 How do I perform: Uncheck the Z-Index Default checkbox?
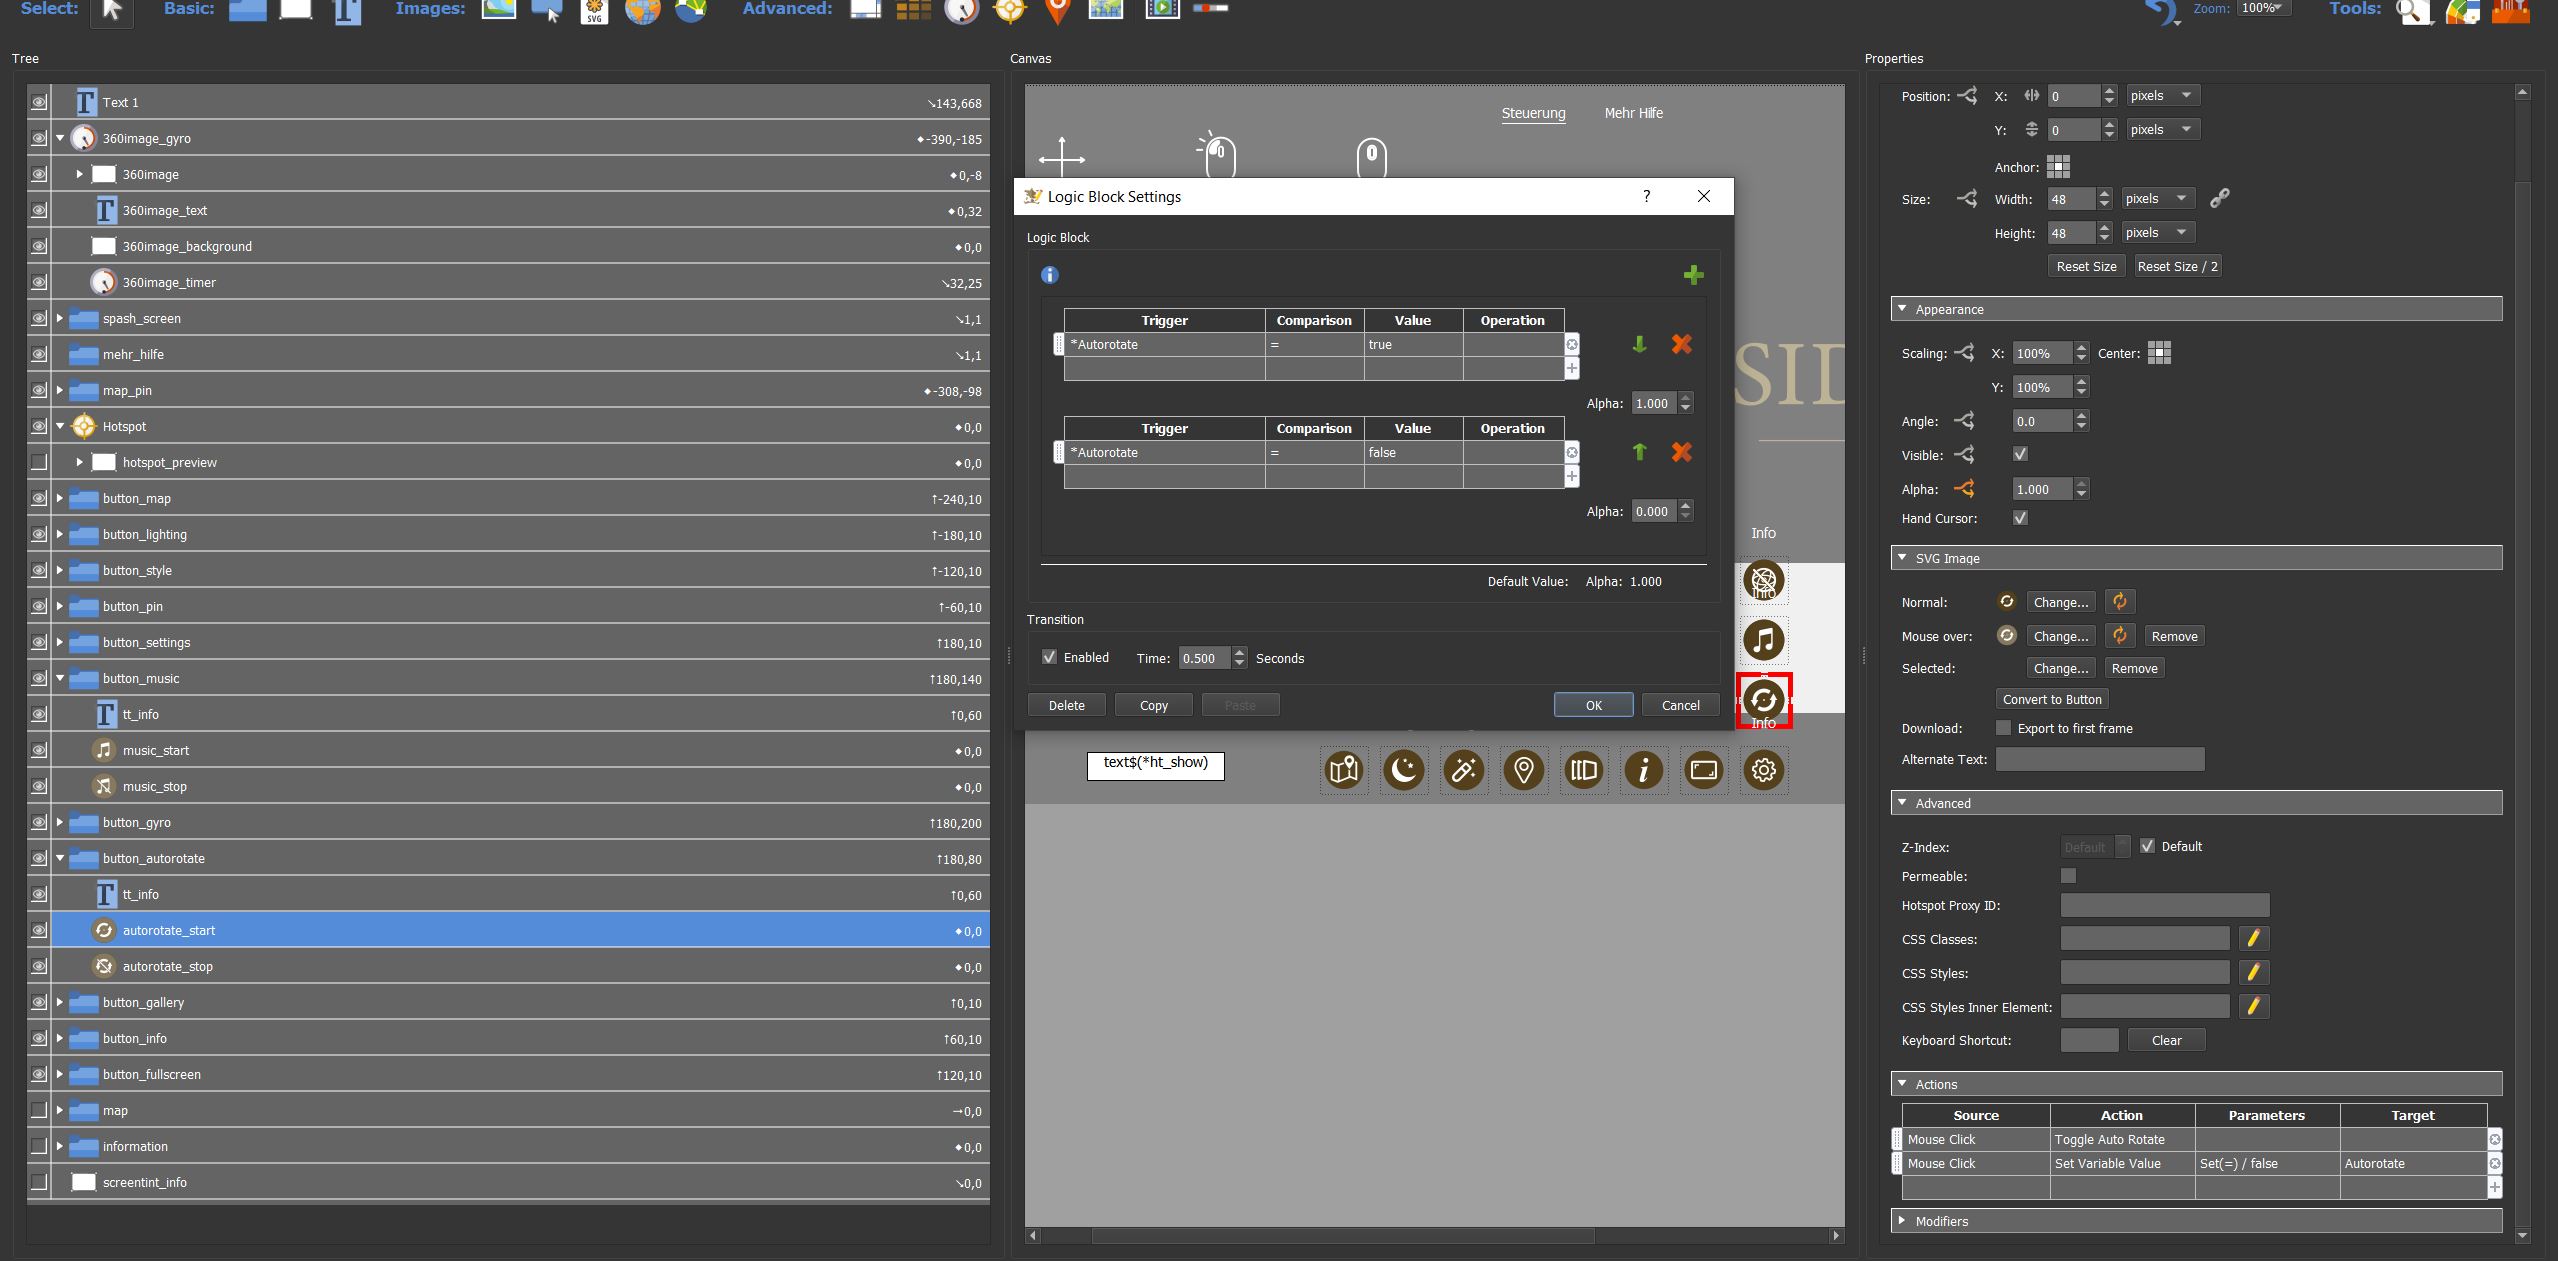[2147, 846]
